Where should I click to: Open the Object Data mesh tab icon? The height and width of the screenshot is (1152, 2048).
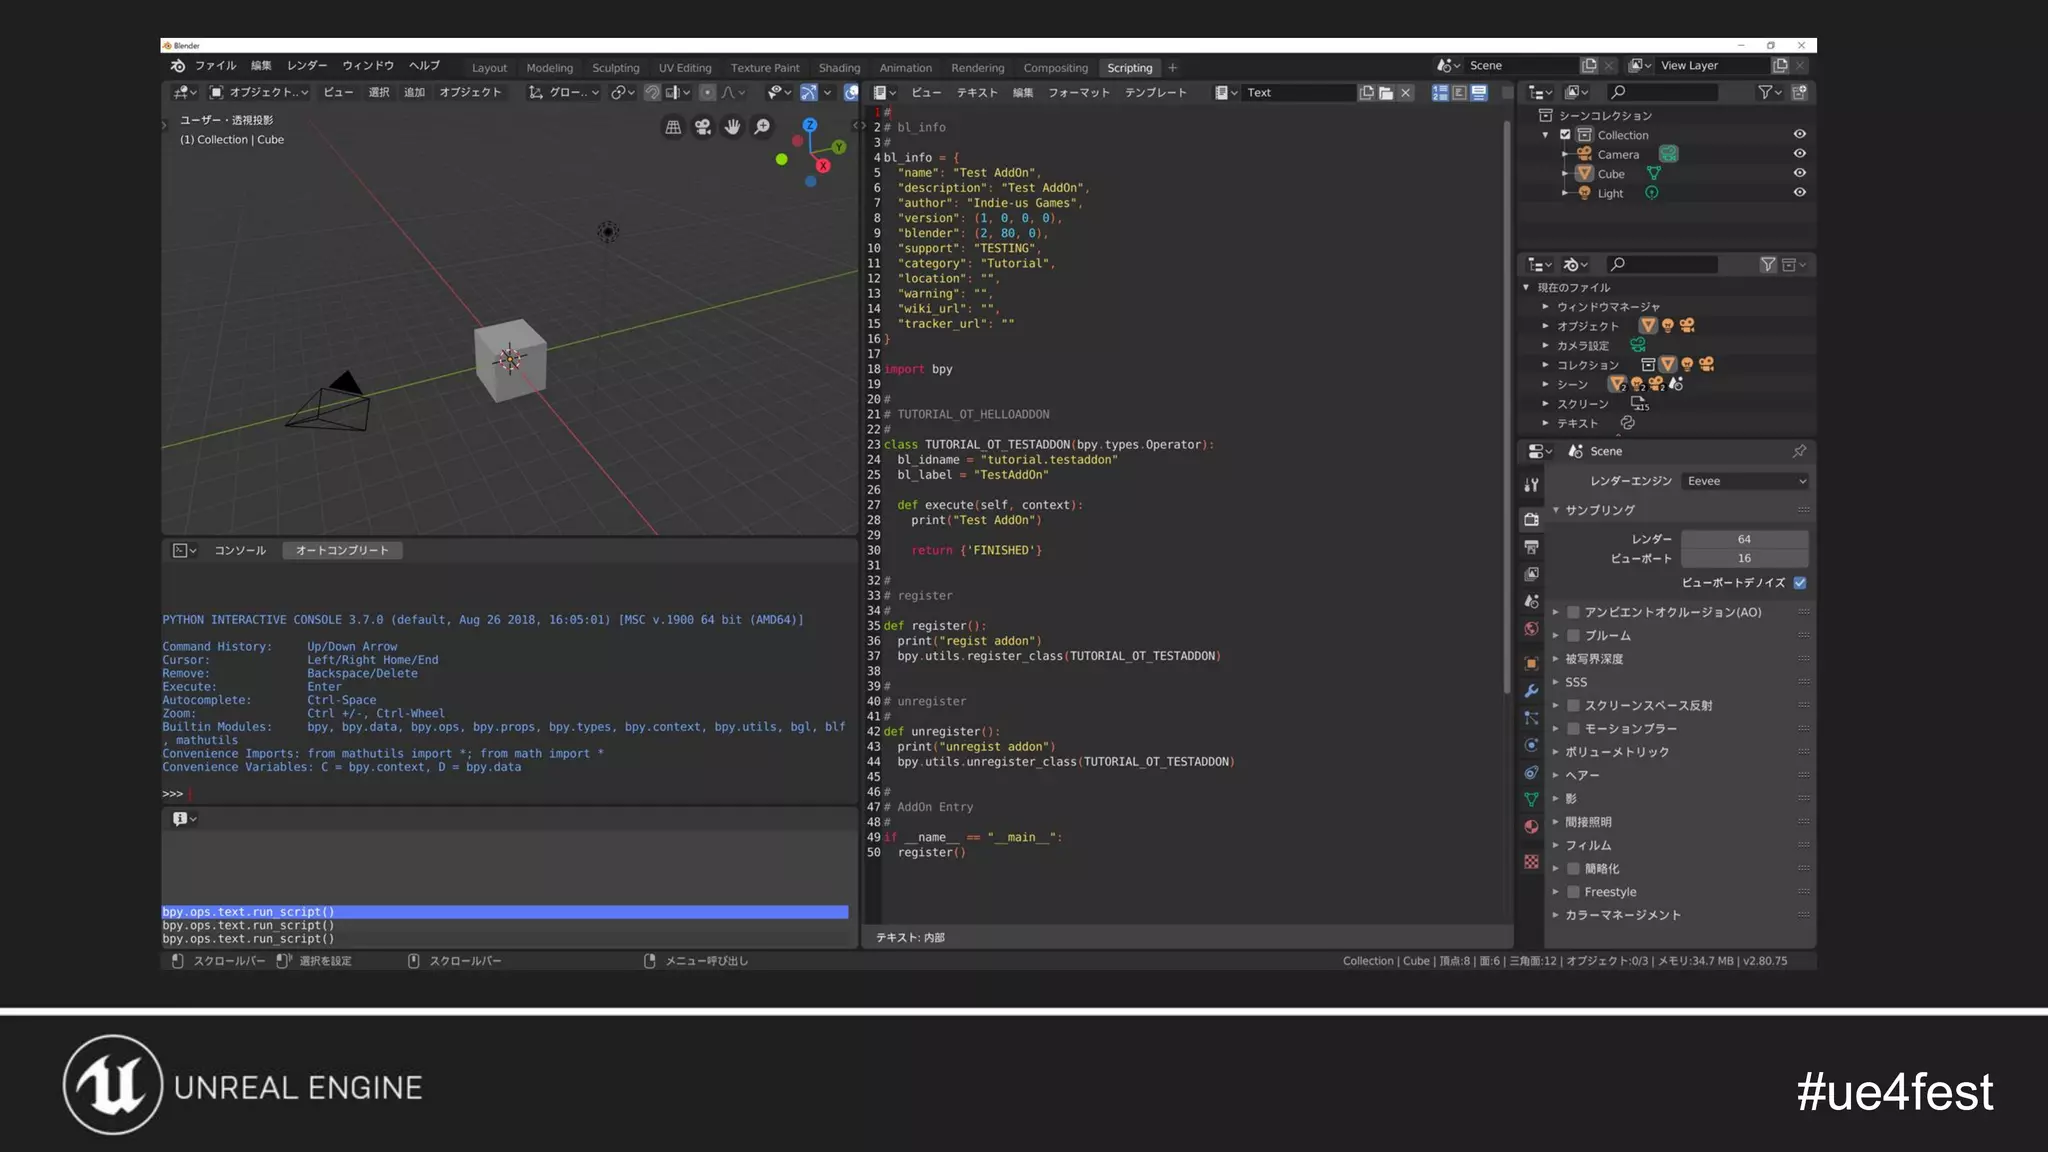point(1531,799)
